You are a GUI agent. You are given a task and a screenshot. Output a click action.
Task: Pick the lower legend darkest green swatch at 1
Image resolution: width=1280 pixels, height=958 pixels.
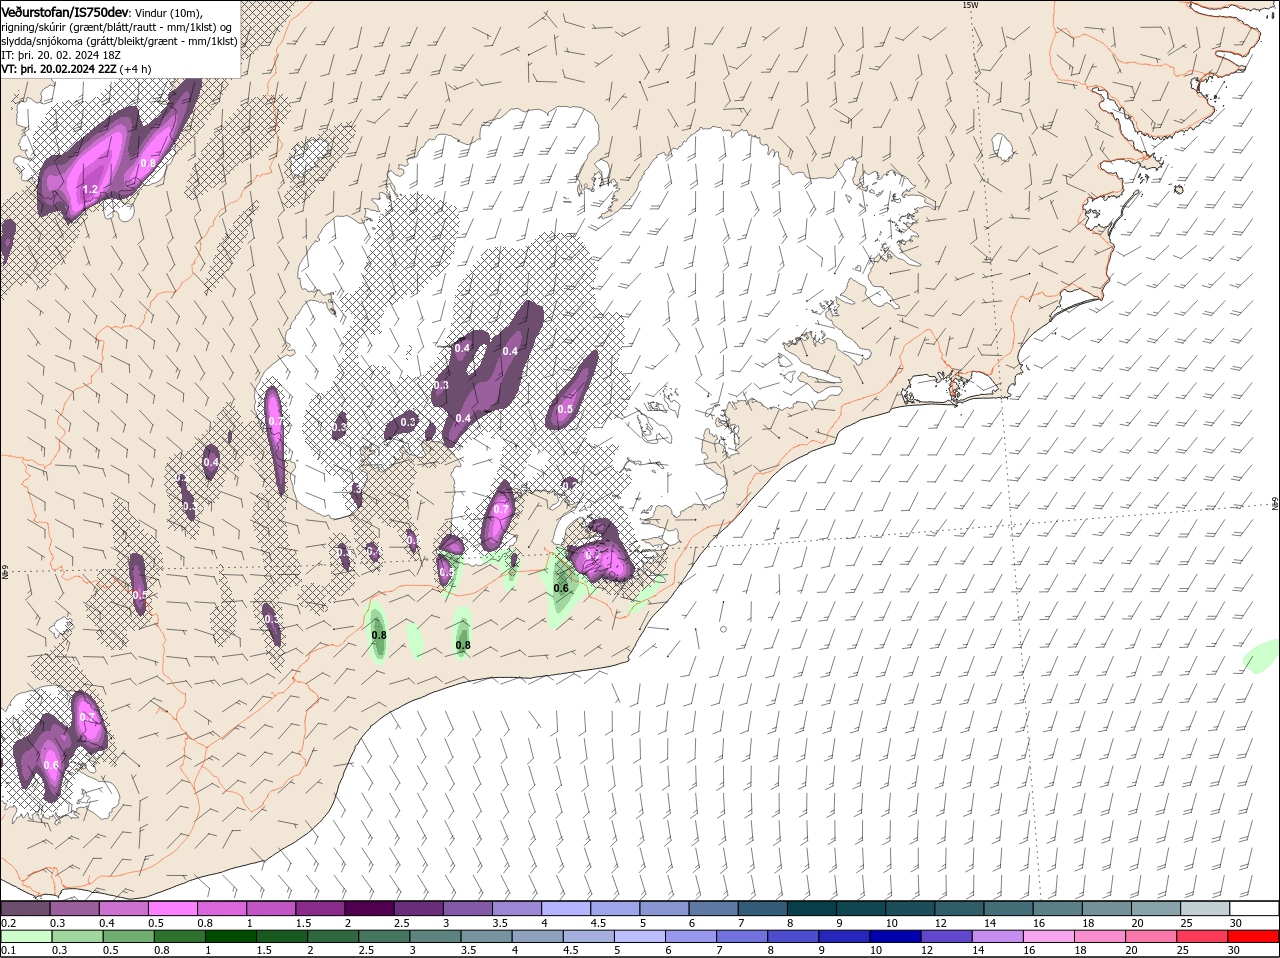pyautogui.click(x=230, y=937)
